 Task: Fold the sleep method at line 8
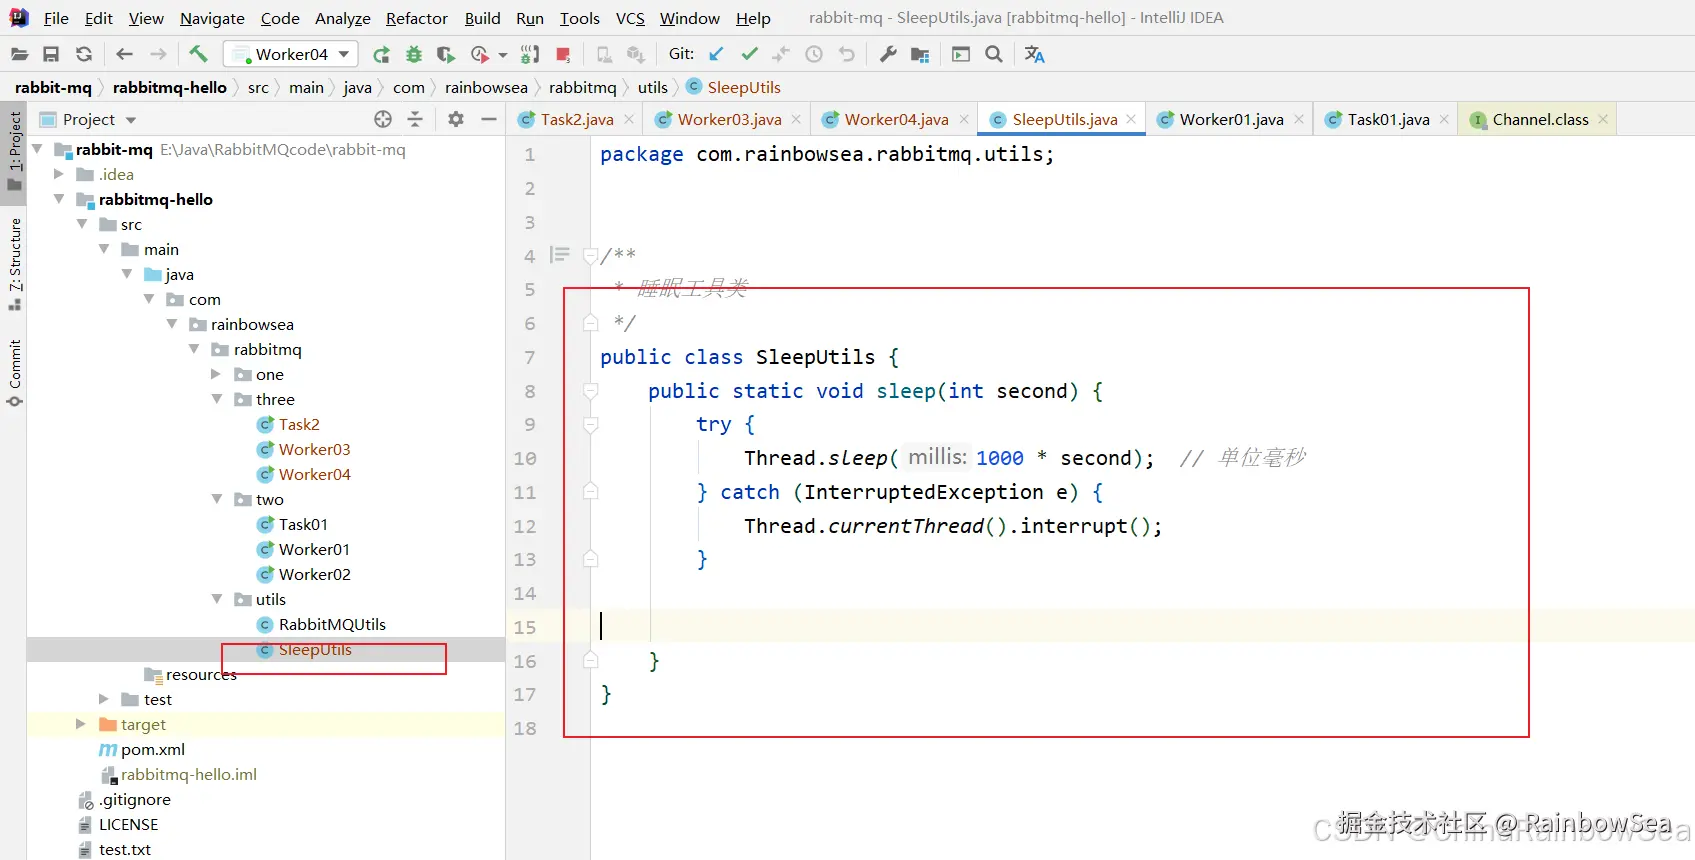tap(591, 390)
